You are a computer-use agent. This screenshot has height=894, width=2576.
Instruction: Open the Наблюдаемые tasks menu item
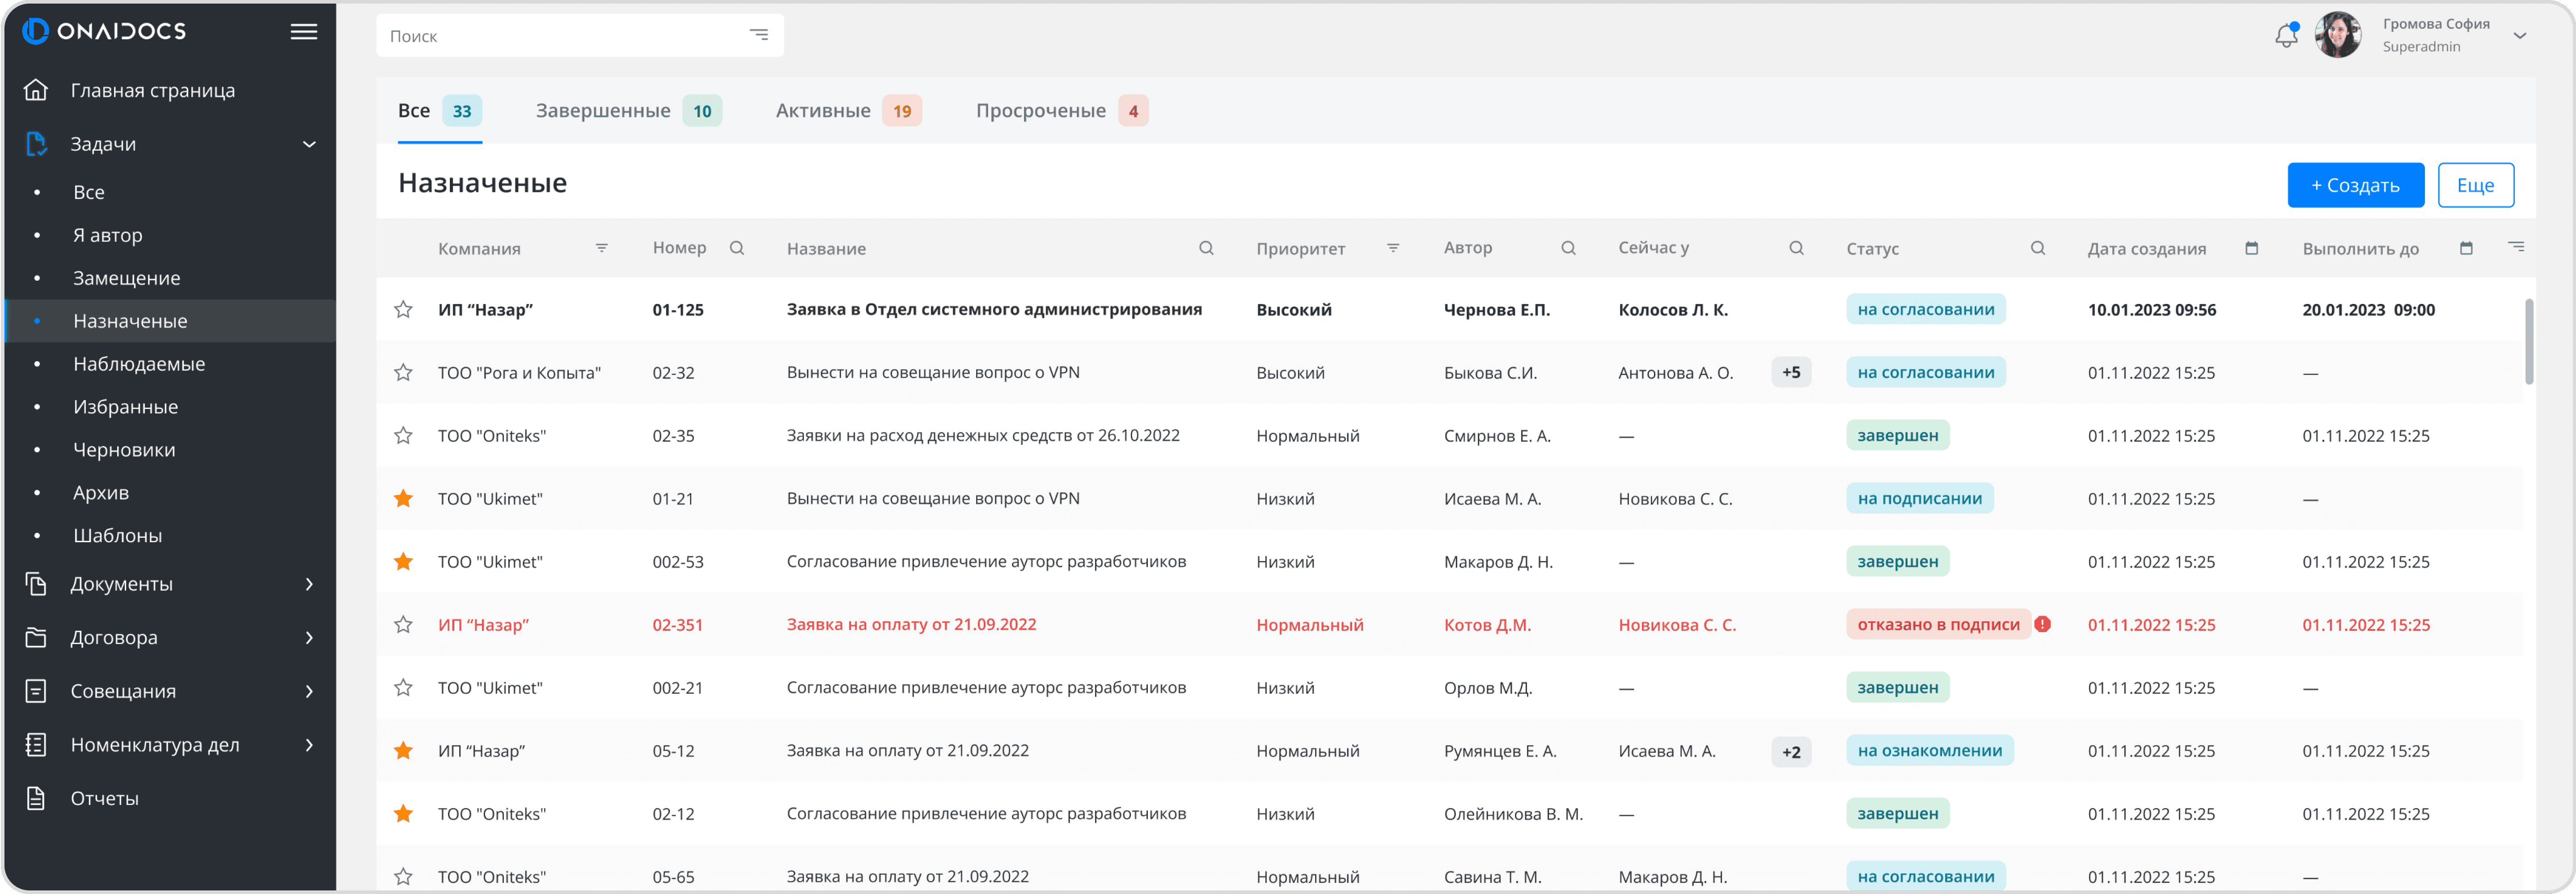coord(170,364)
